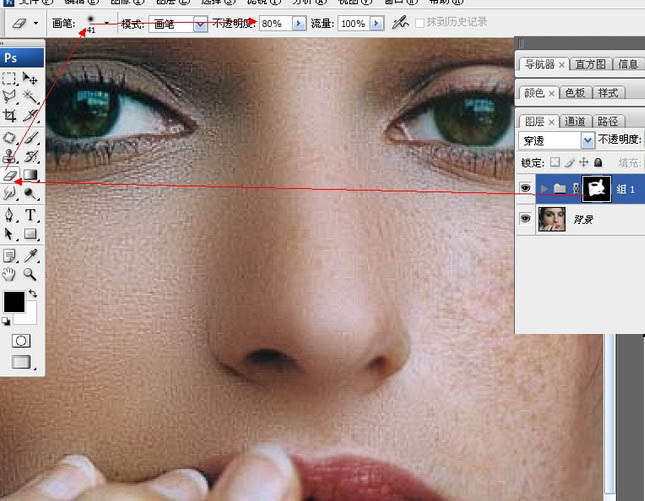Select the Type tool
Image resolution: width=645 pixels, height=501 pixels.
click(30, 215)
